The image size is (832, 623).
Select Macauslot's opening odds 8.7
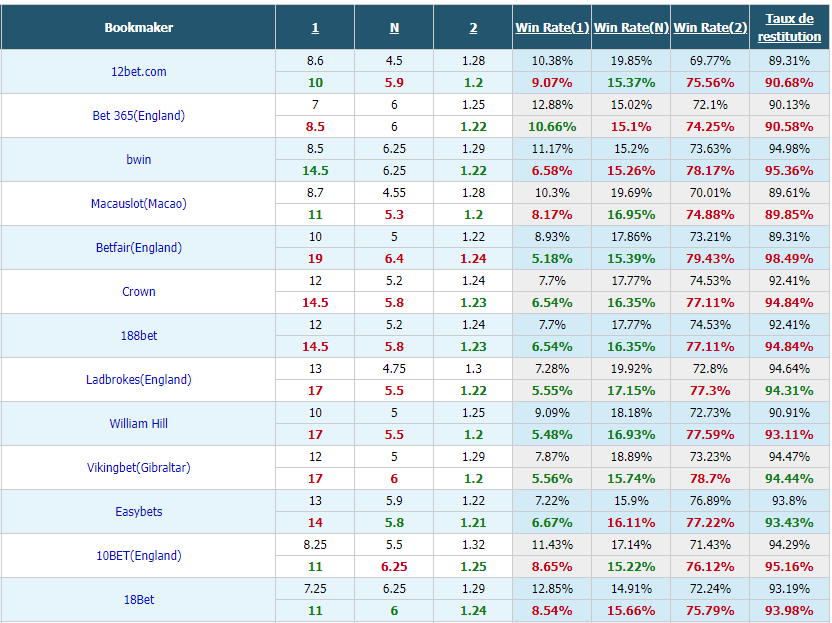click(315, 193)
